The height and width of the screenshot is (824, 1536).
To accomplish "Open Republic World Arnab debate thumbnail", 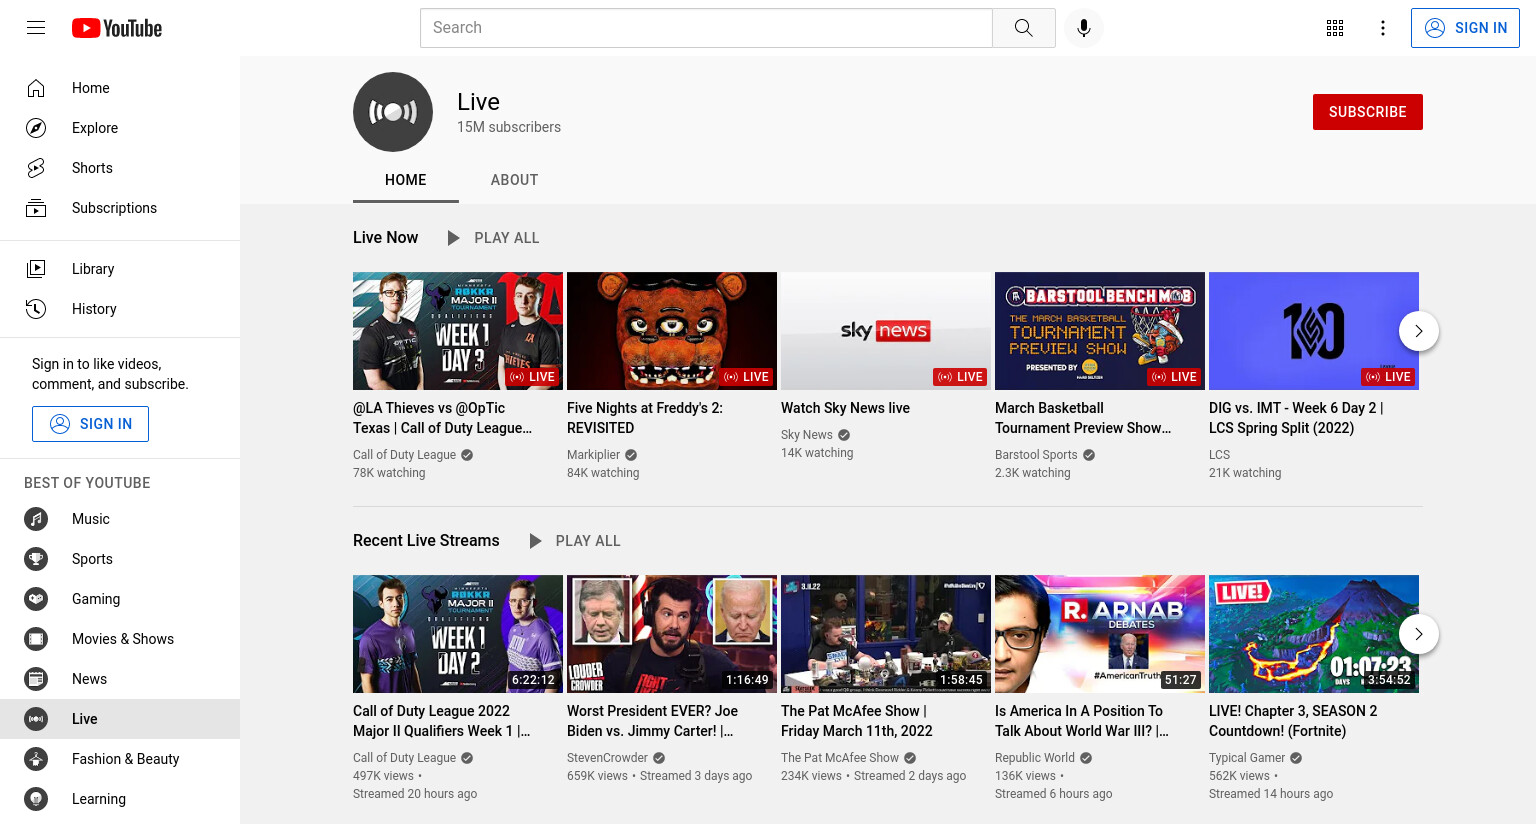I will [x=1100, y=634].
